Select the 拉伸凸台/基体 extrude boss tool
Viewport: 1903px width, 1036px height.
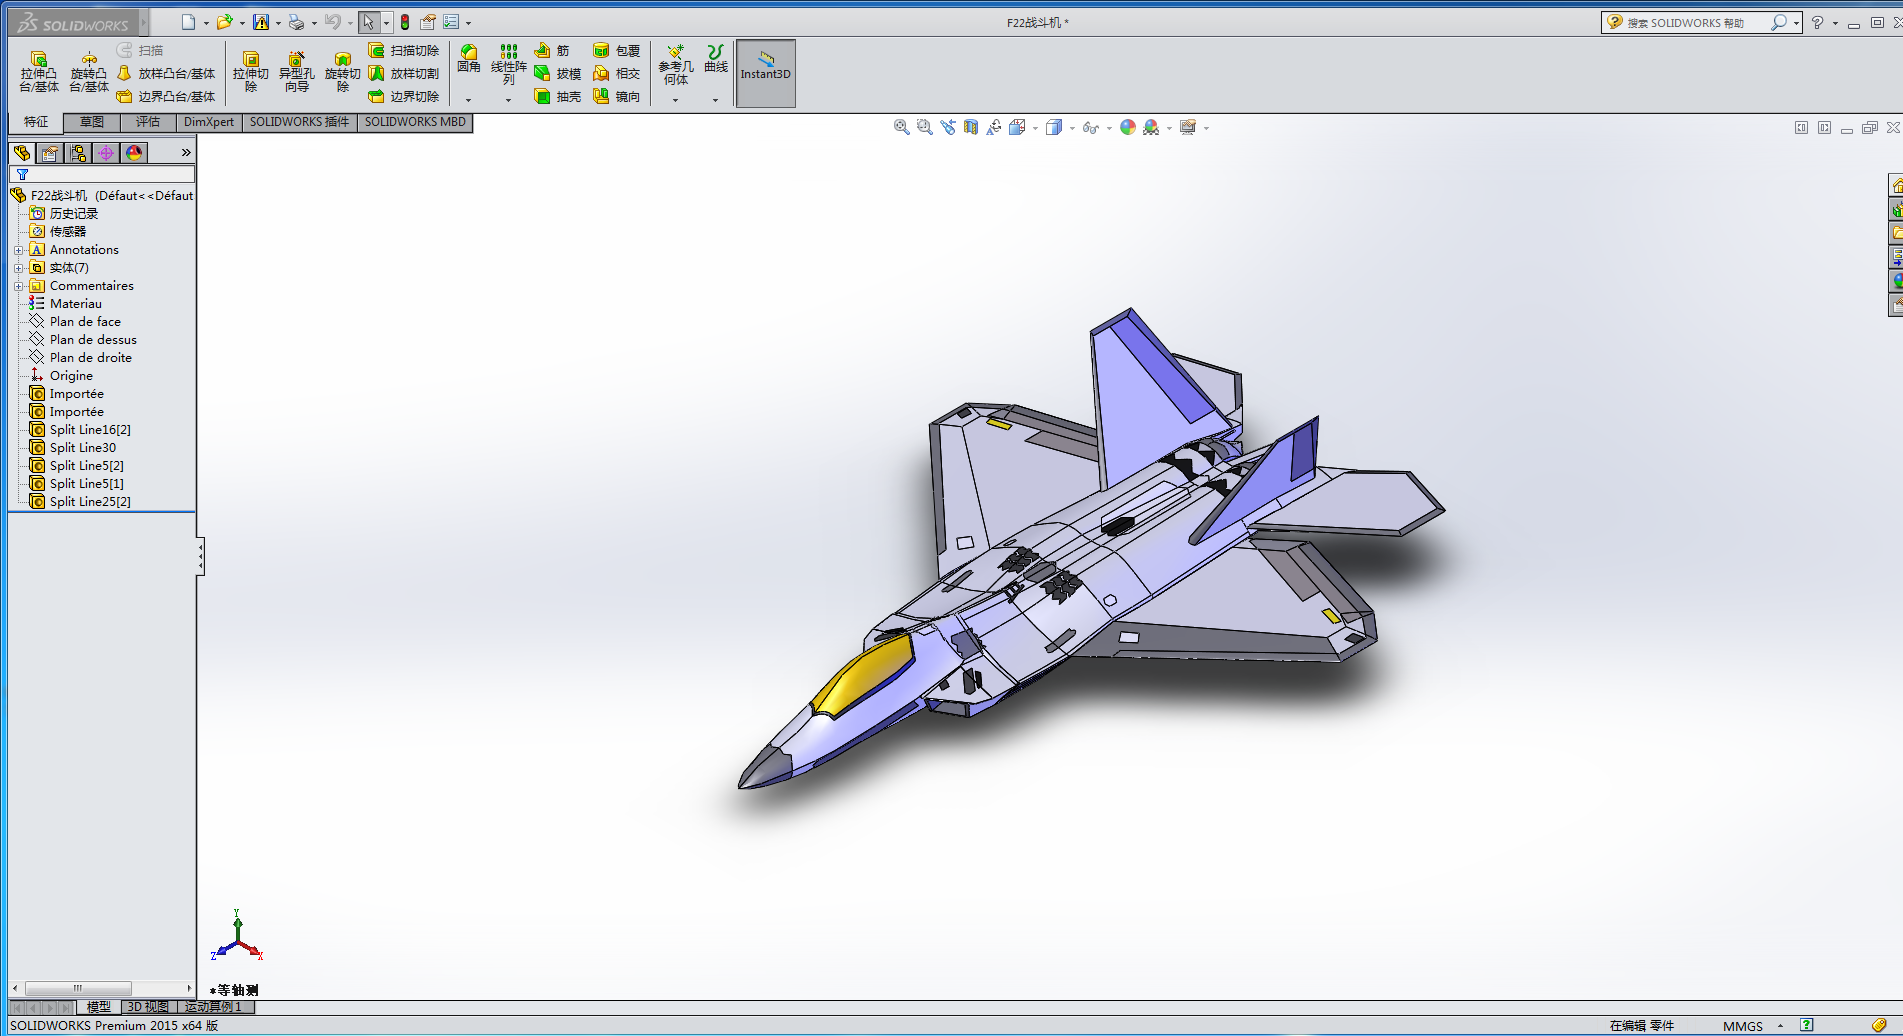click(x=39, y=72)
